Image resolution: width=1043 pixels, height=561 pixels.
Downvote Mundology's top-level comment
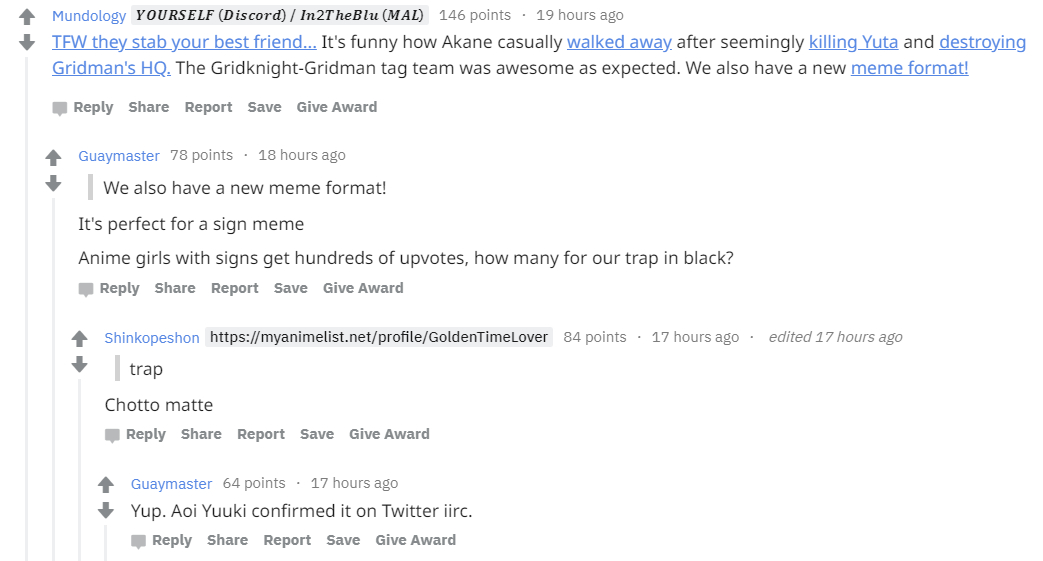[27, 42]
